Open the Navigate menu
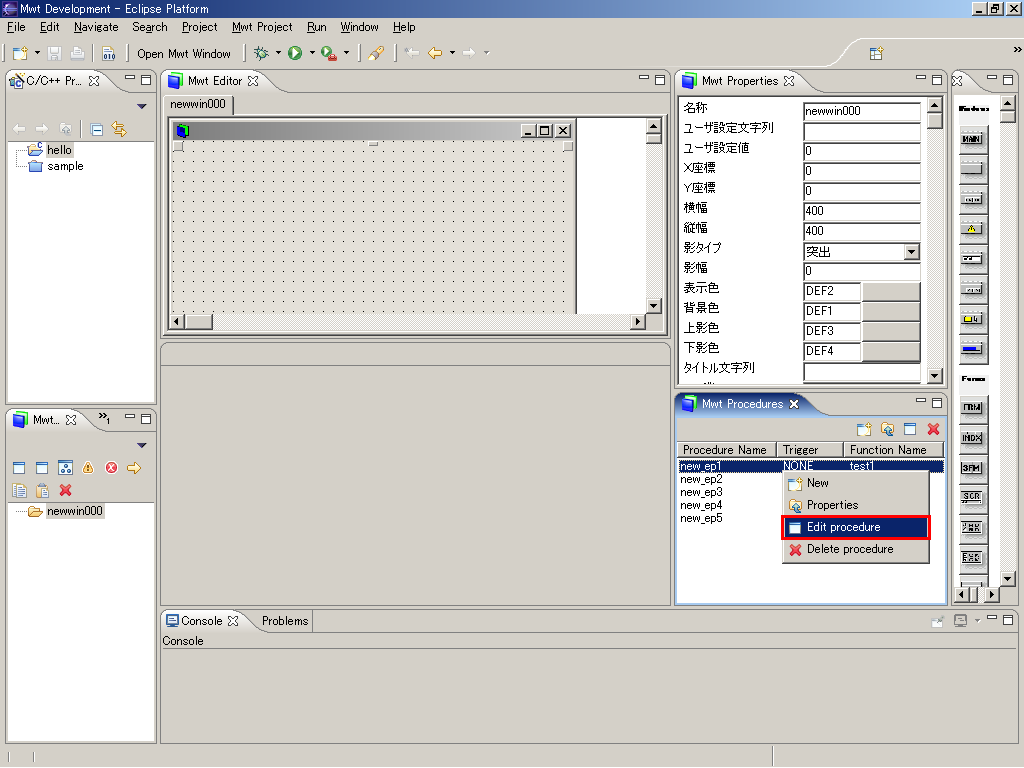Image resolution: width=1024 pixels, height=768 pixels. [x=96, y=27]
